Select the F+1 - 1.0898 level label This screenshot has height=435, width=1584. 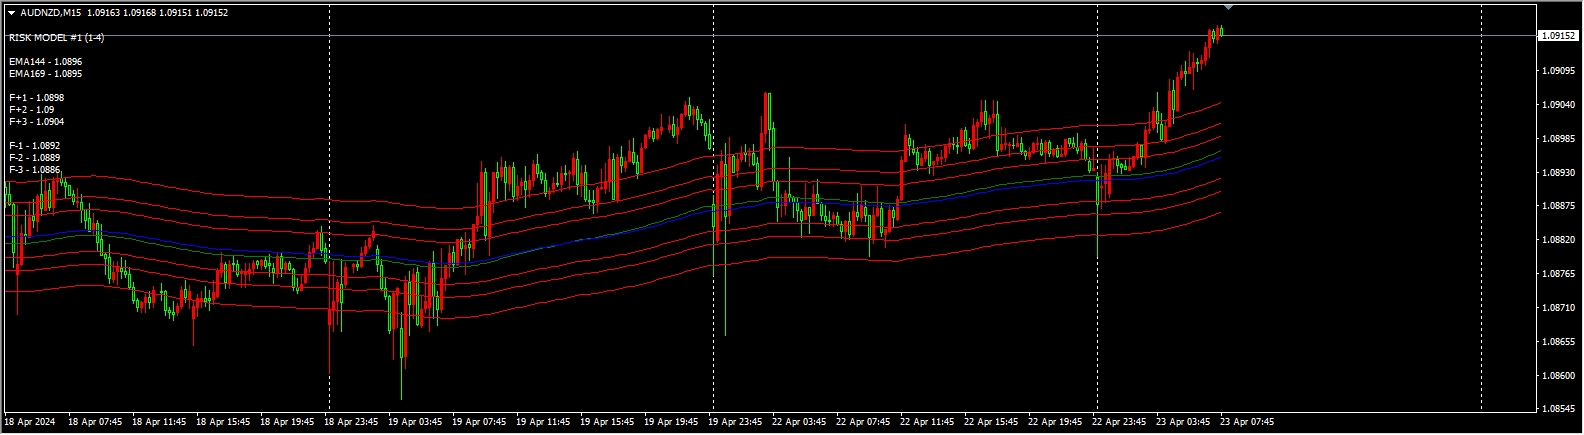click(x=36, y=98)
